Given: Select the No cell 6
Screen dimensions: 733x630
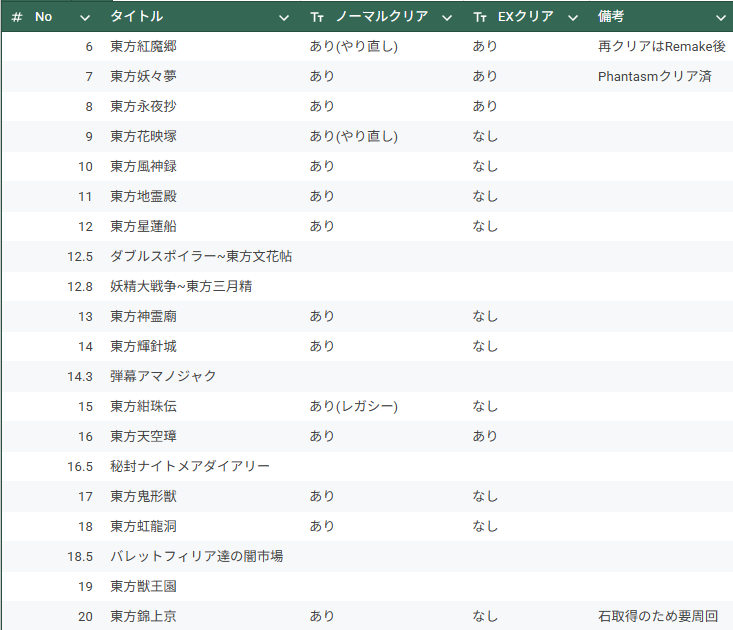Looking at the screenshot, I should [x=89, y=47].
